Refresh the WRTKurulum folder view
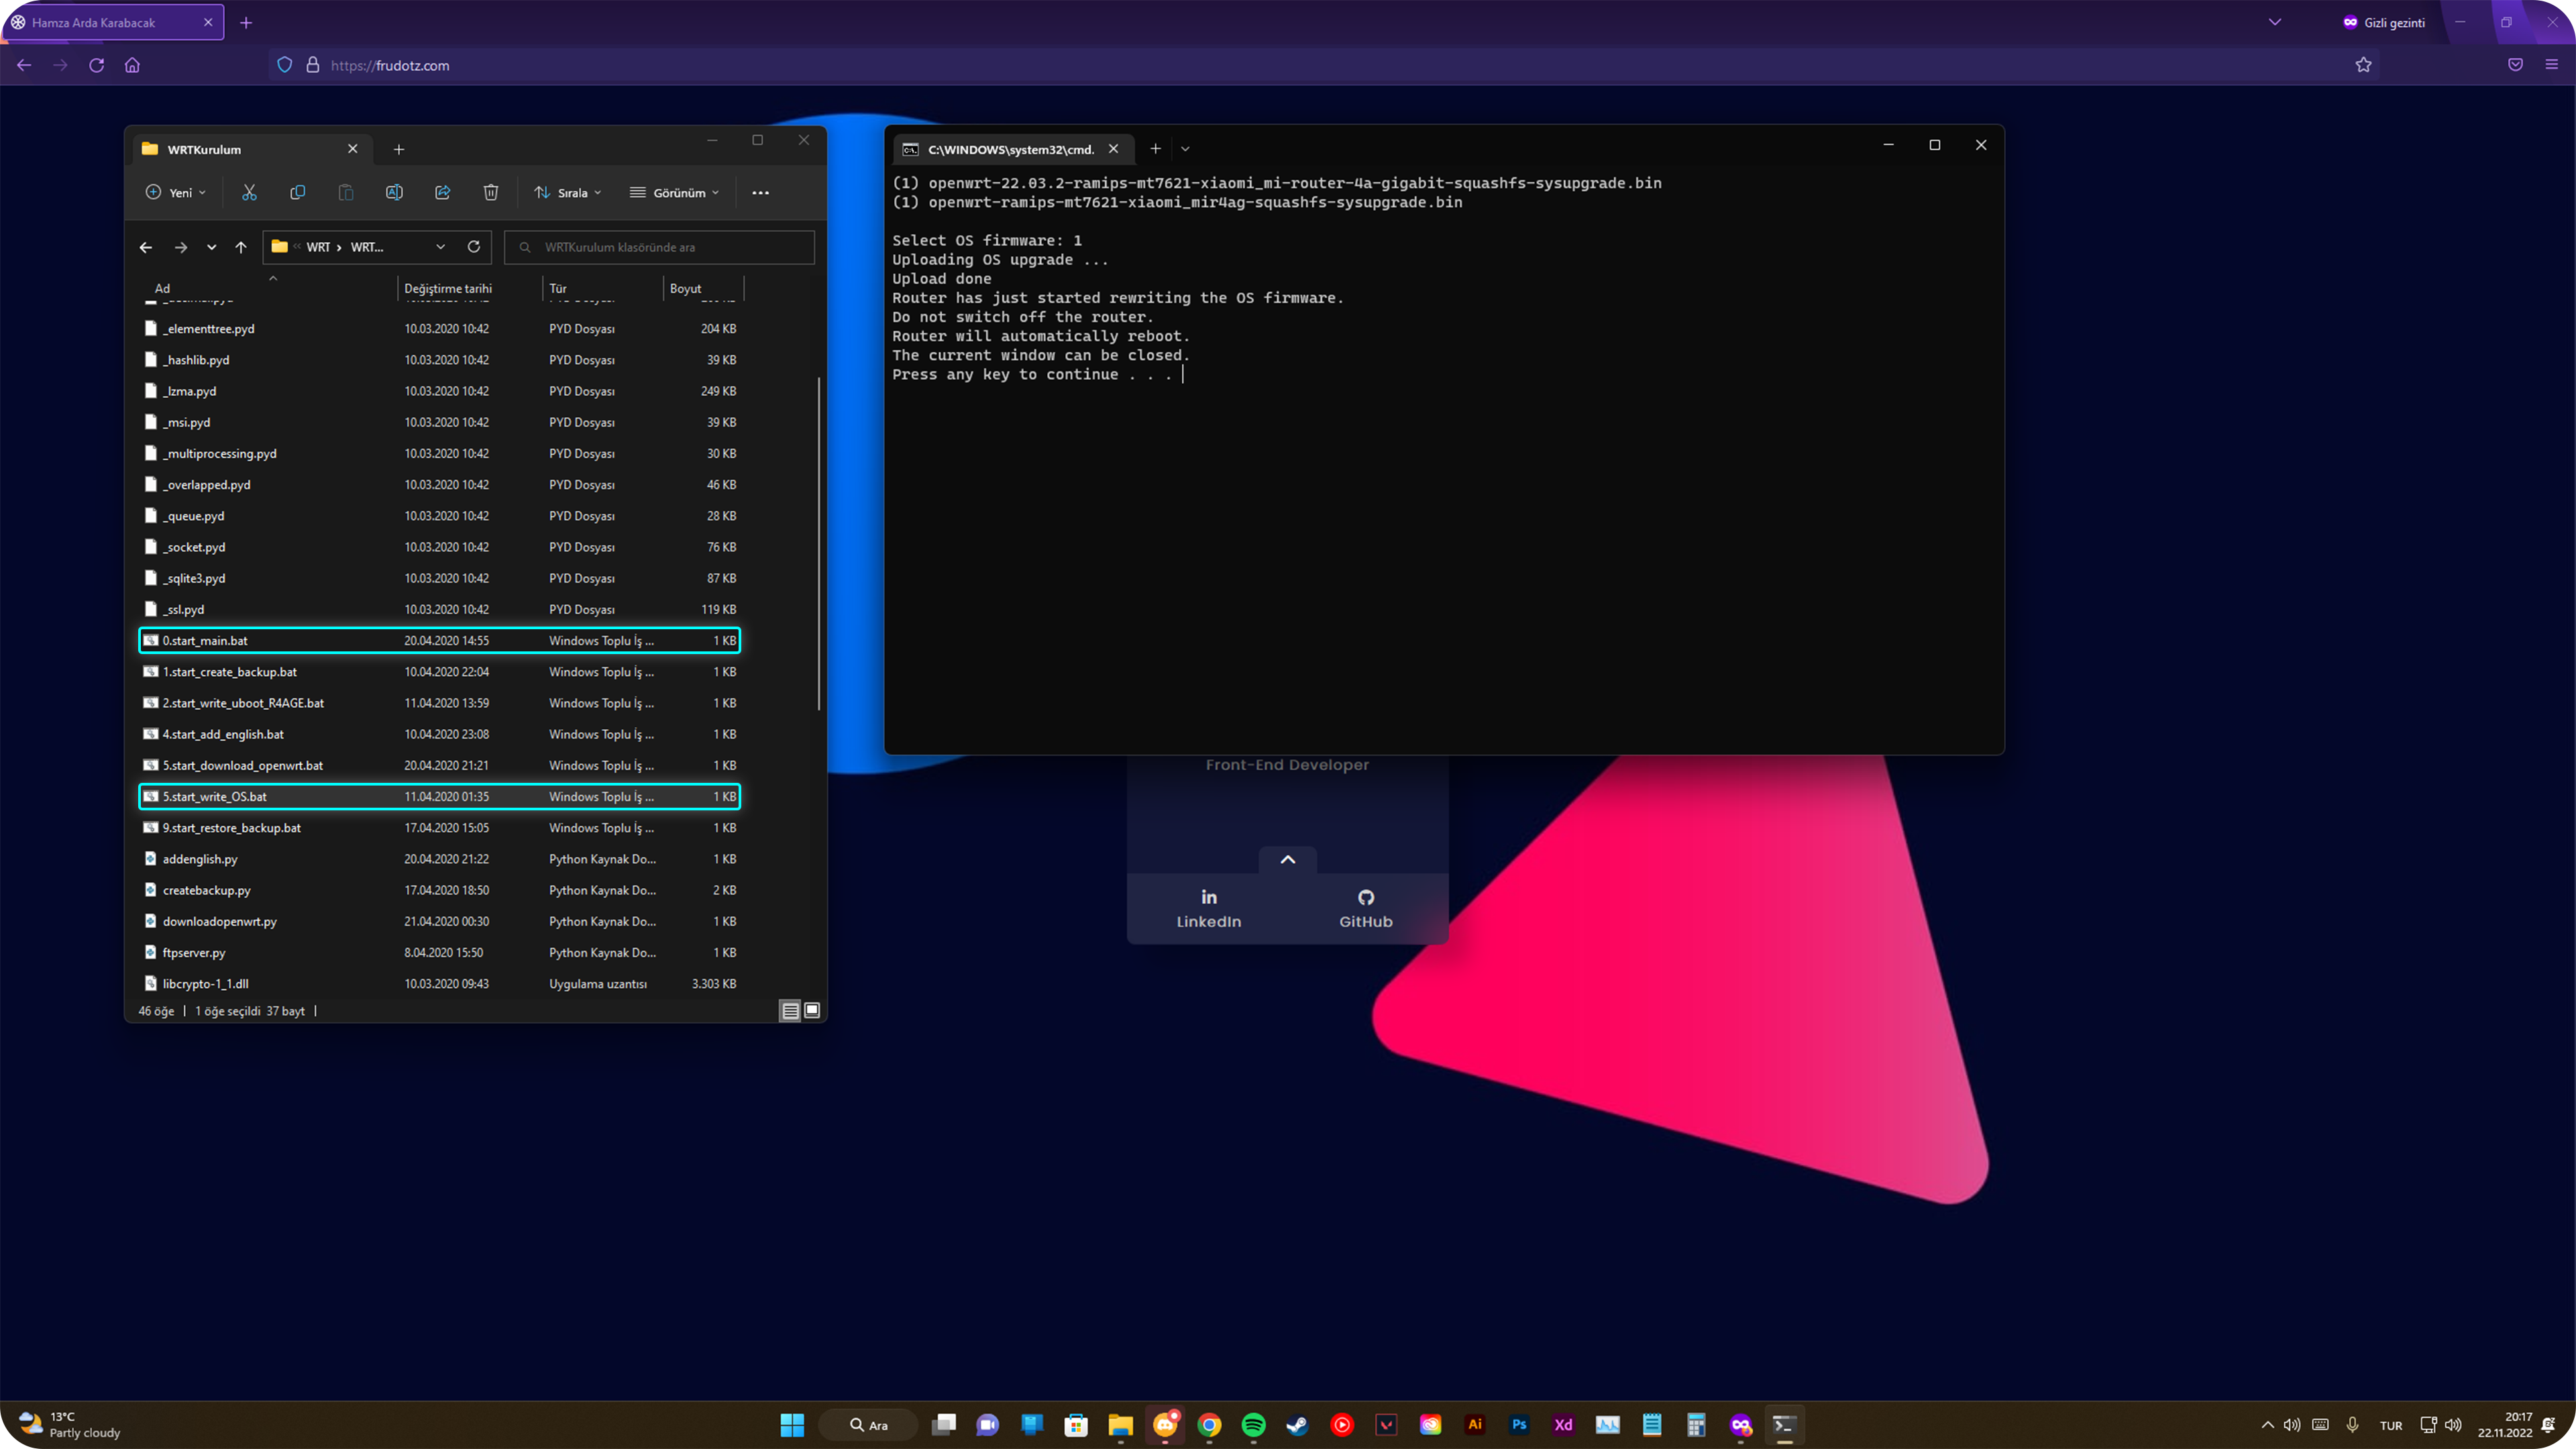2576x1449 pixels. [474, 247]
